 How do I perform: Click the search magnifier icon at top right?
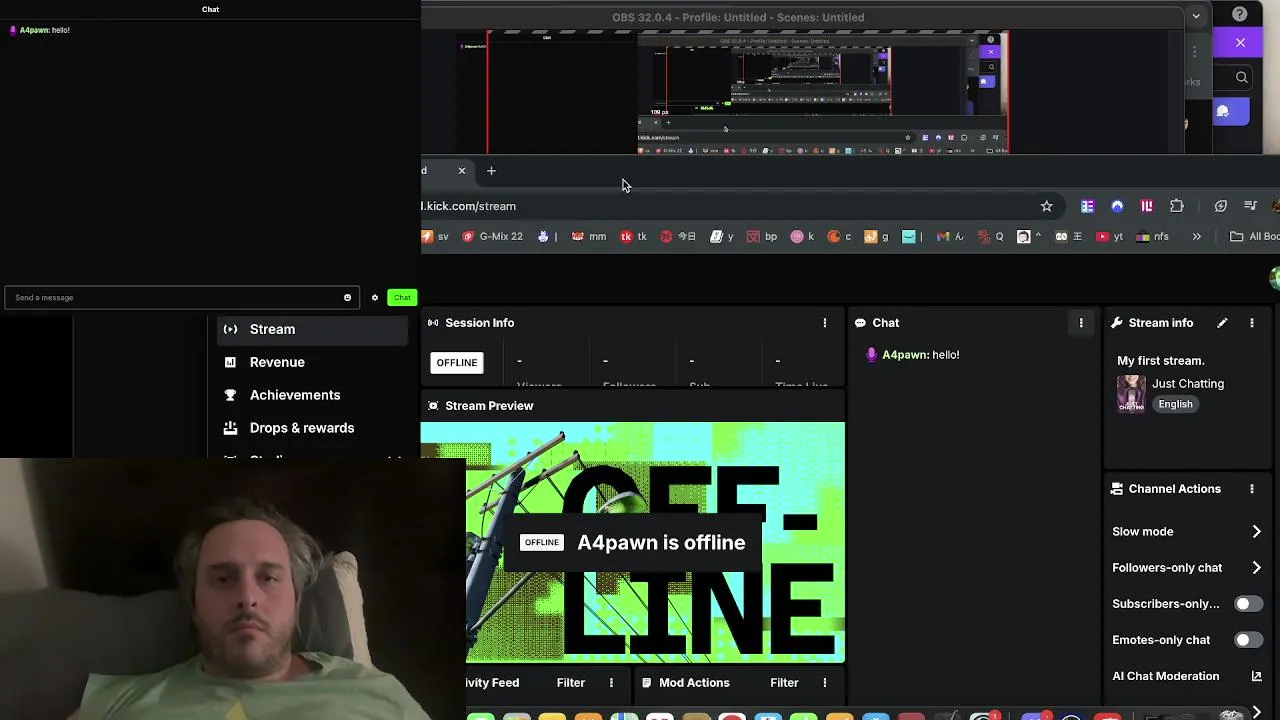click(x=1241, y=78)
